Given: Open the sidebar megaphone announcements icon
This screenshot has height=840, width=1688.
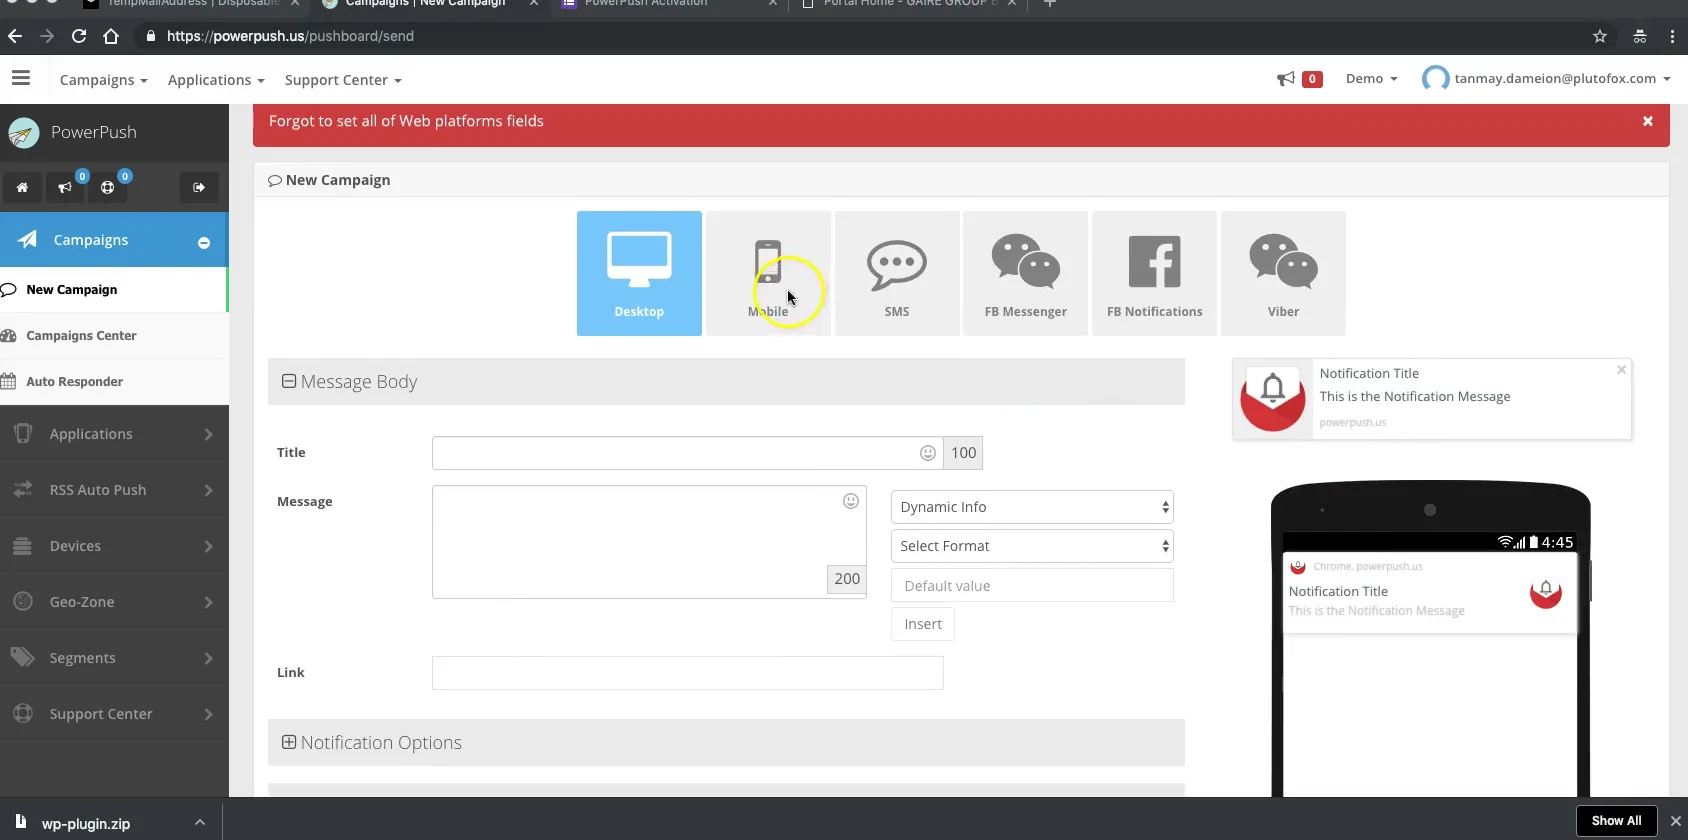Looking at the screenshot, I should coord(65,187).
